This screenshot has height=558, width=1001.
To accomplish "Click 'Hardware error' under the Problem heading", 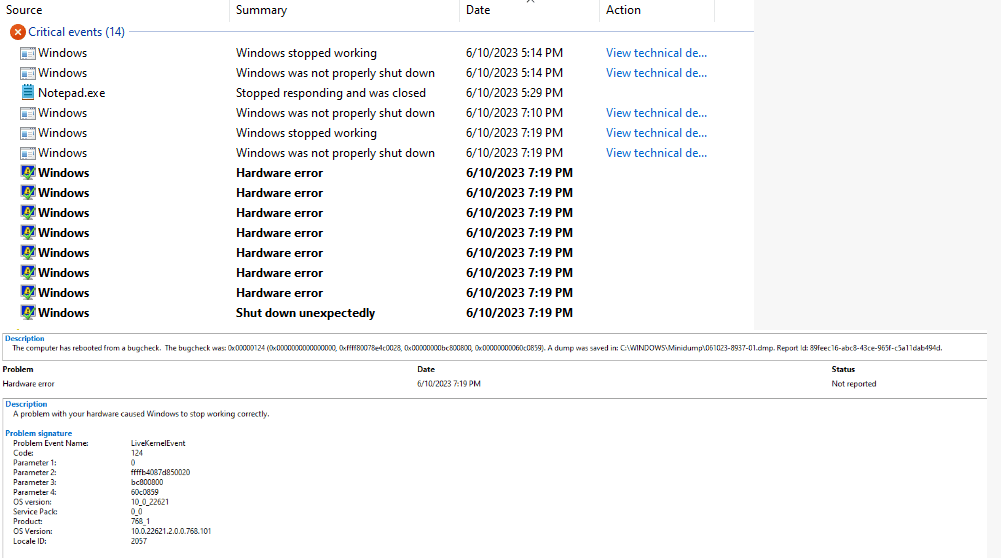I will point(28,384).
